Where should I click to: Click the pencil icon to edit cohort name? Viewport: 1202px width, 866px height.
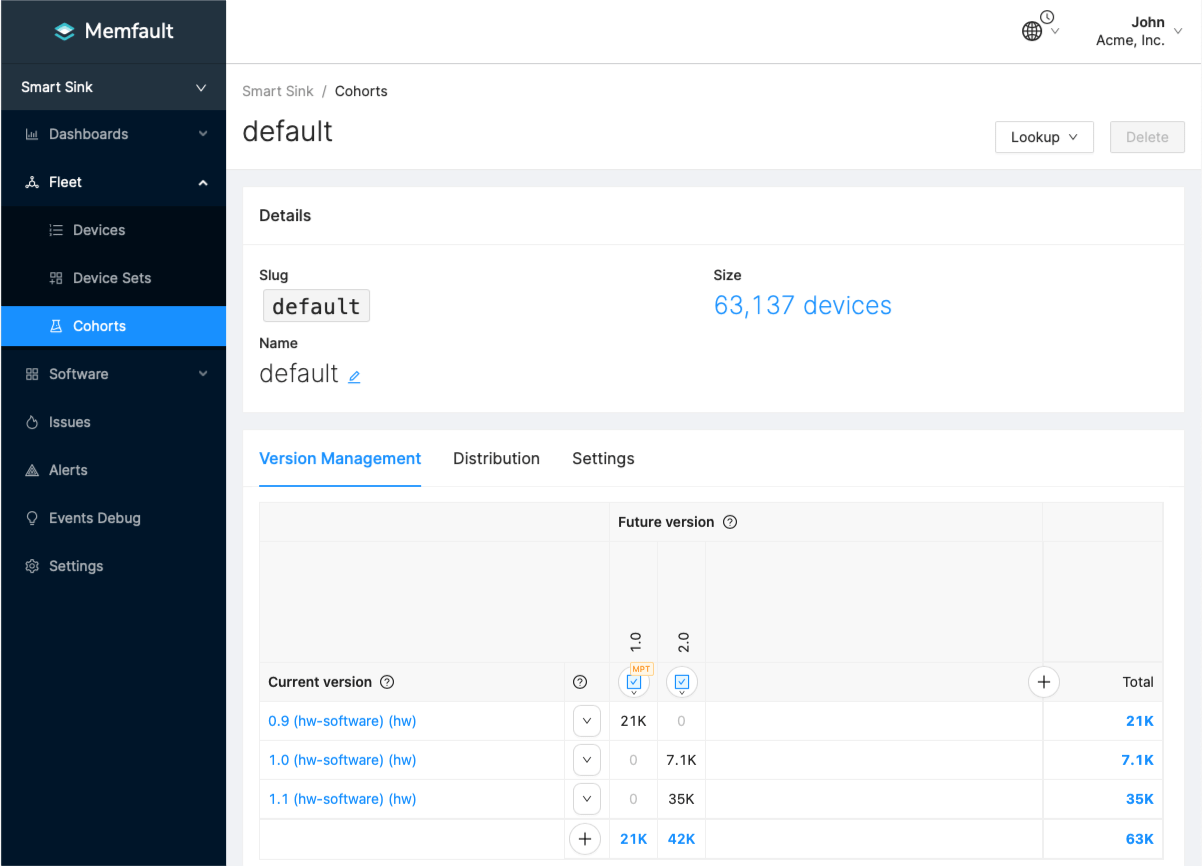click(x=354, y=377)
